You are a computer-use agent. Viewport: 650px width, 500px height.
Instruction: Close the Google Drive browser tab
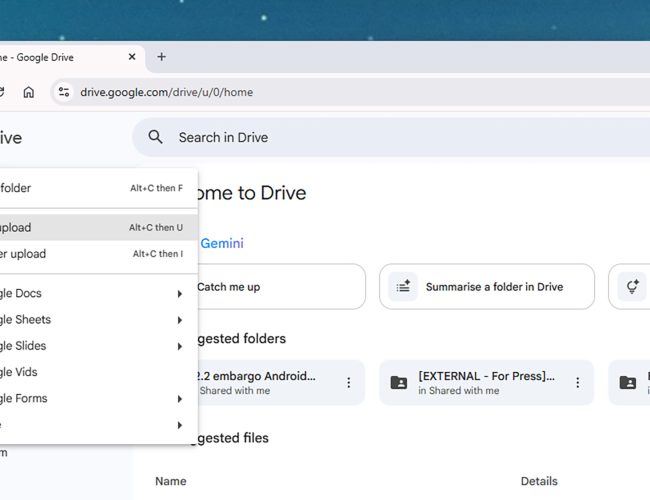[132, 57]
